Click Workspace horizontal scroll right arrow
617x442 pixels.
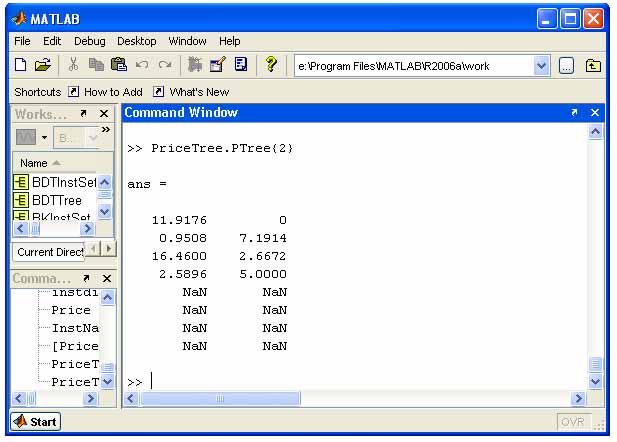click(87, 229)
